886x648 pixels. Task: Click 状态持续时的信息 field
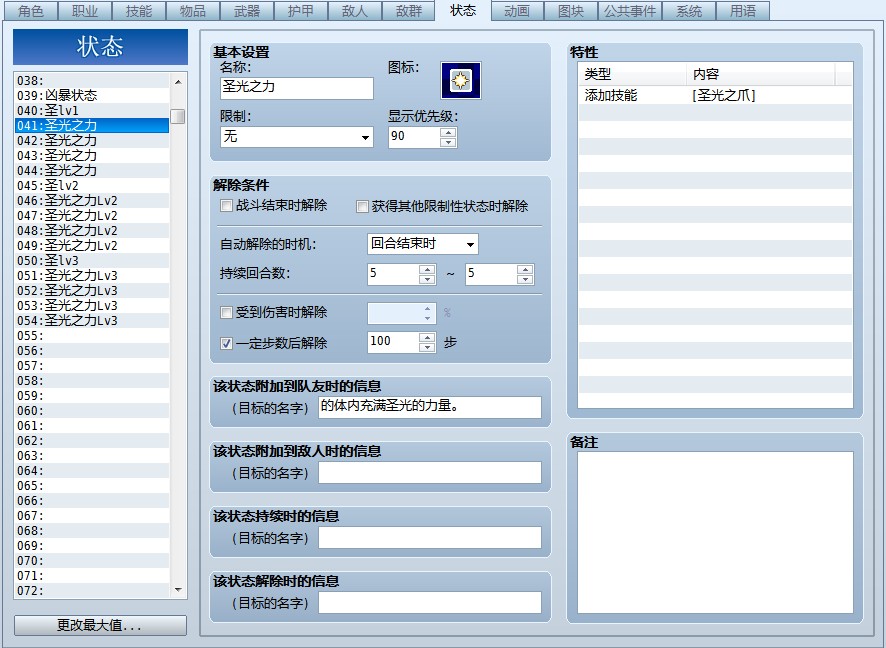(x=429, y=537)
